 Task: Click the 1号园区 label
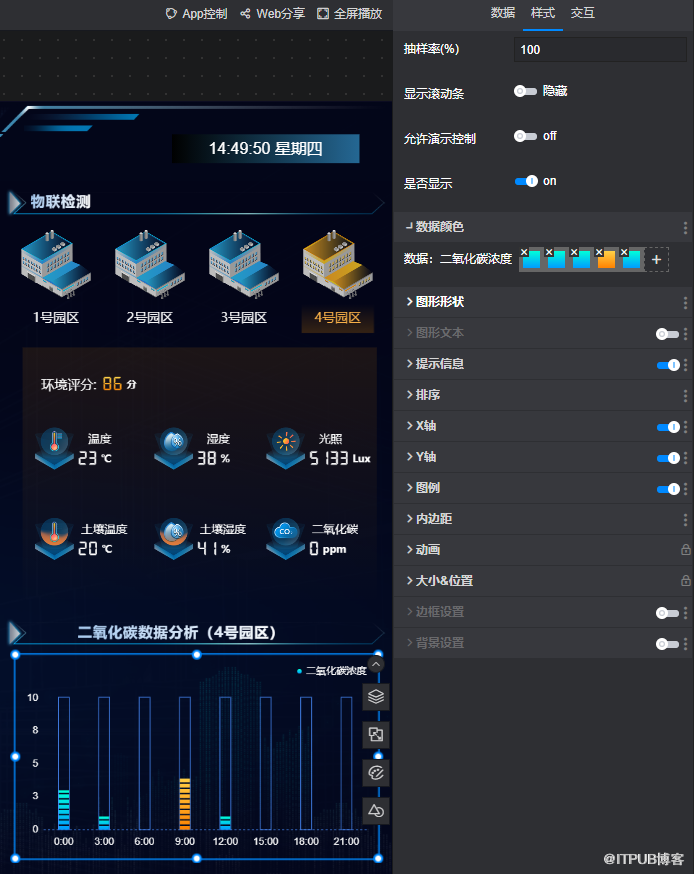(56, 318)
